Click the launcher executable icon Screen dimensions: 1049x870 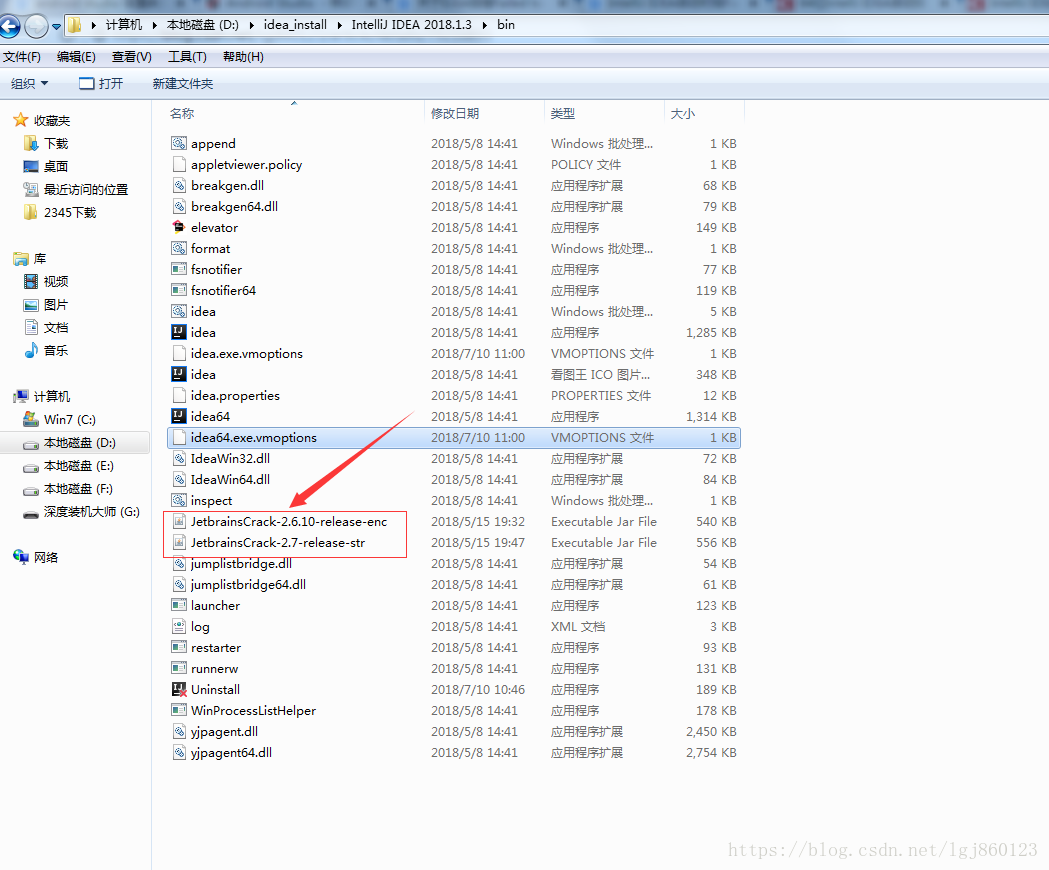point(179,606)
